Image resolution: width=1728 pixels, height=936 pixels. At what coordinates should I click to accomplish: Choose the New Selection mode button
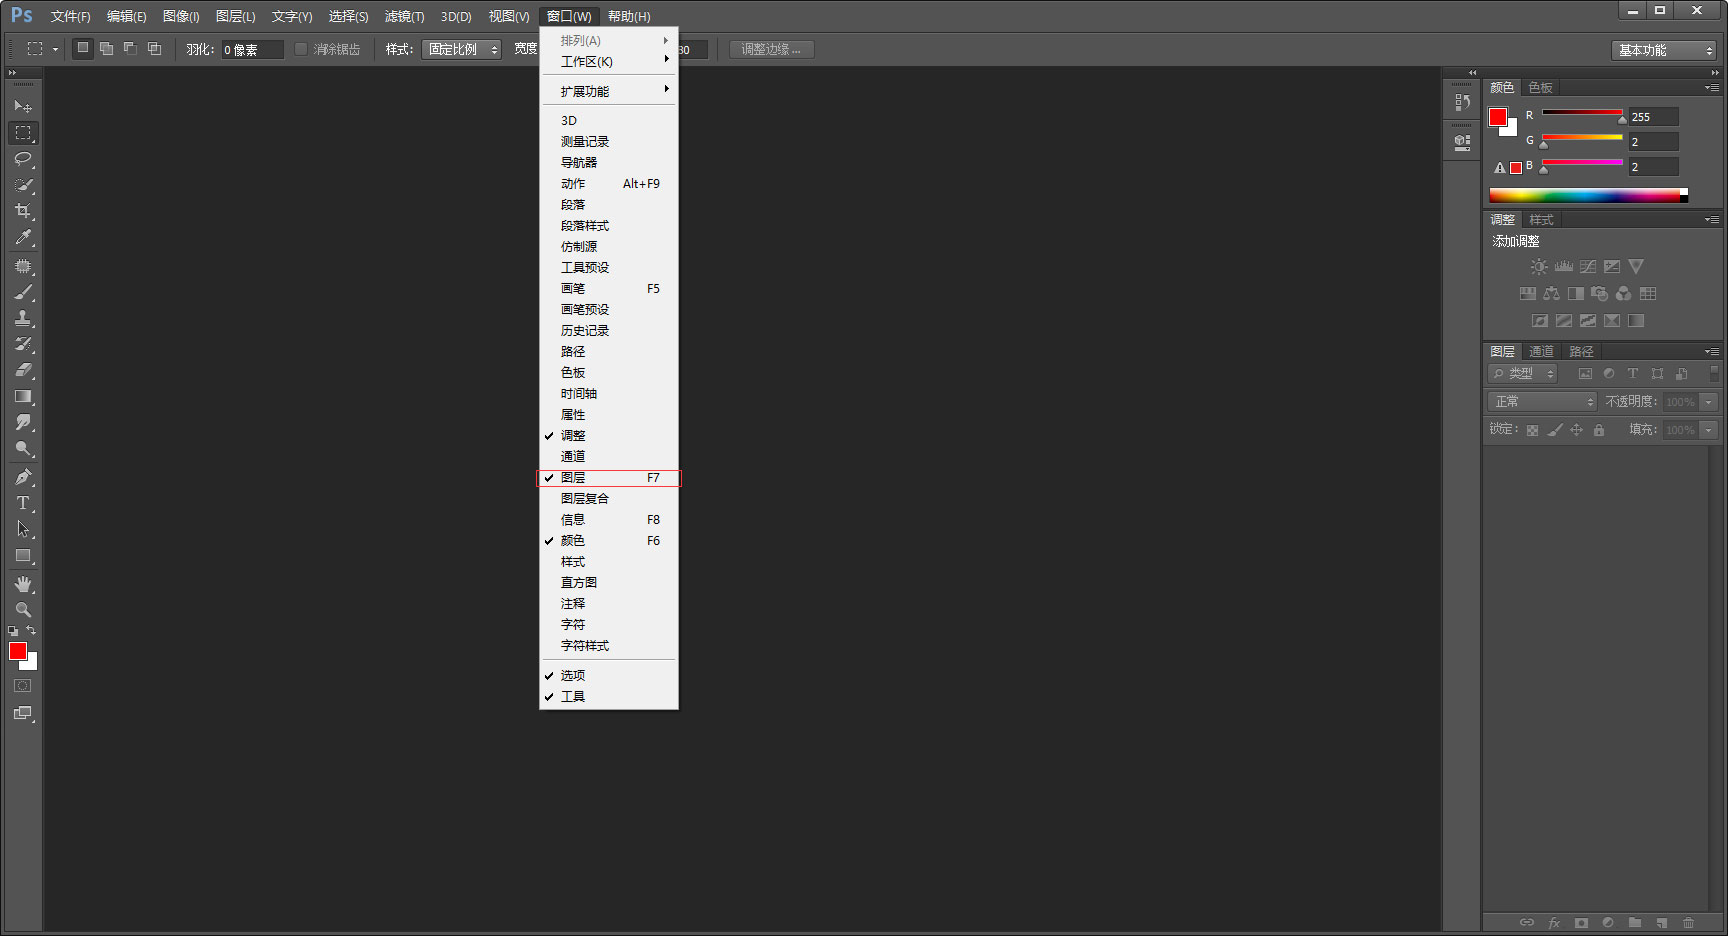point(83,48)
